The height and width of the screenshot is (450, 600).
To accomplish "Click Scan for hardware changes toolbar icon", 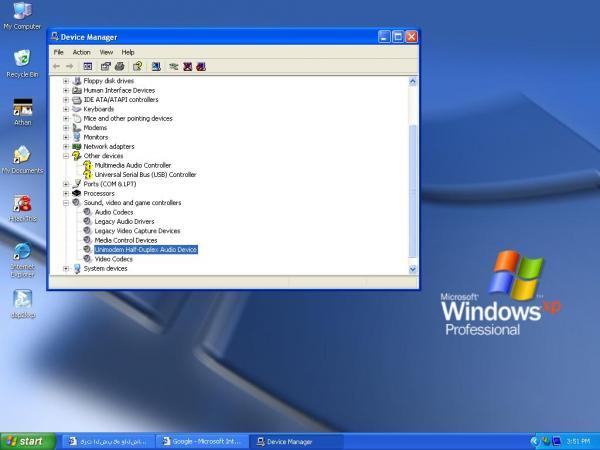I will coord(156,67).
